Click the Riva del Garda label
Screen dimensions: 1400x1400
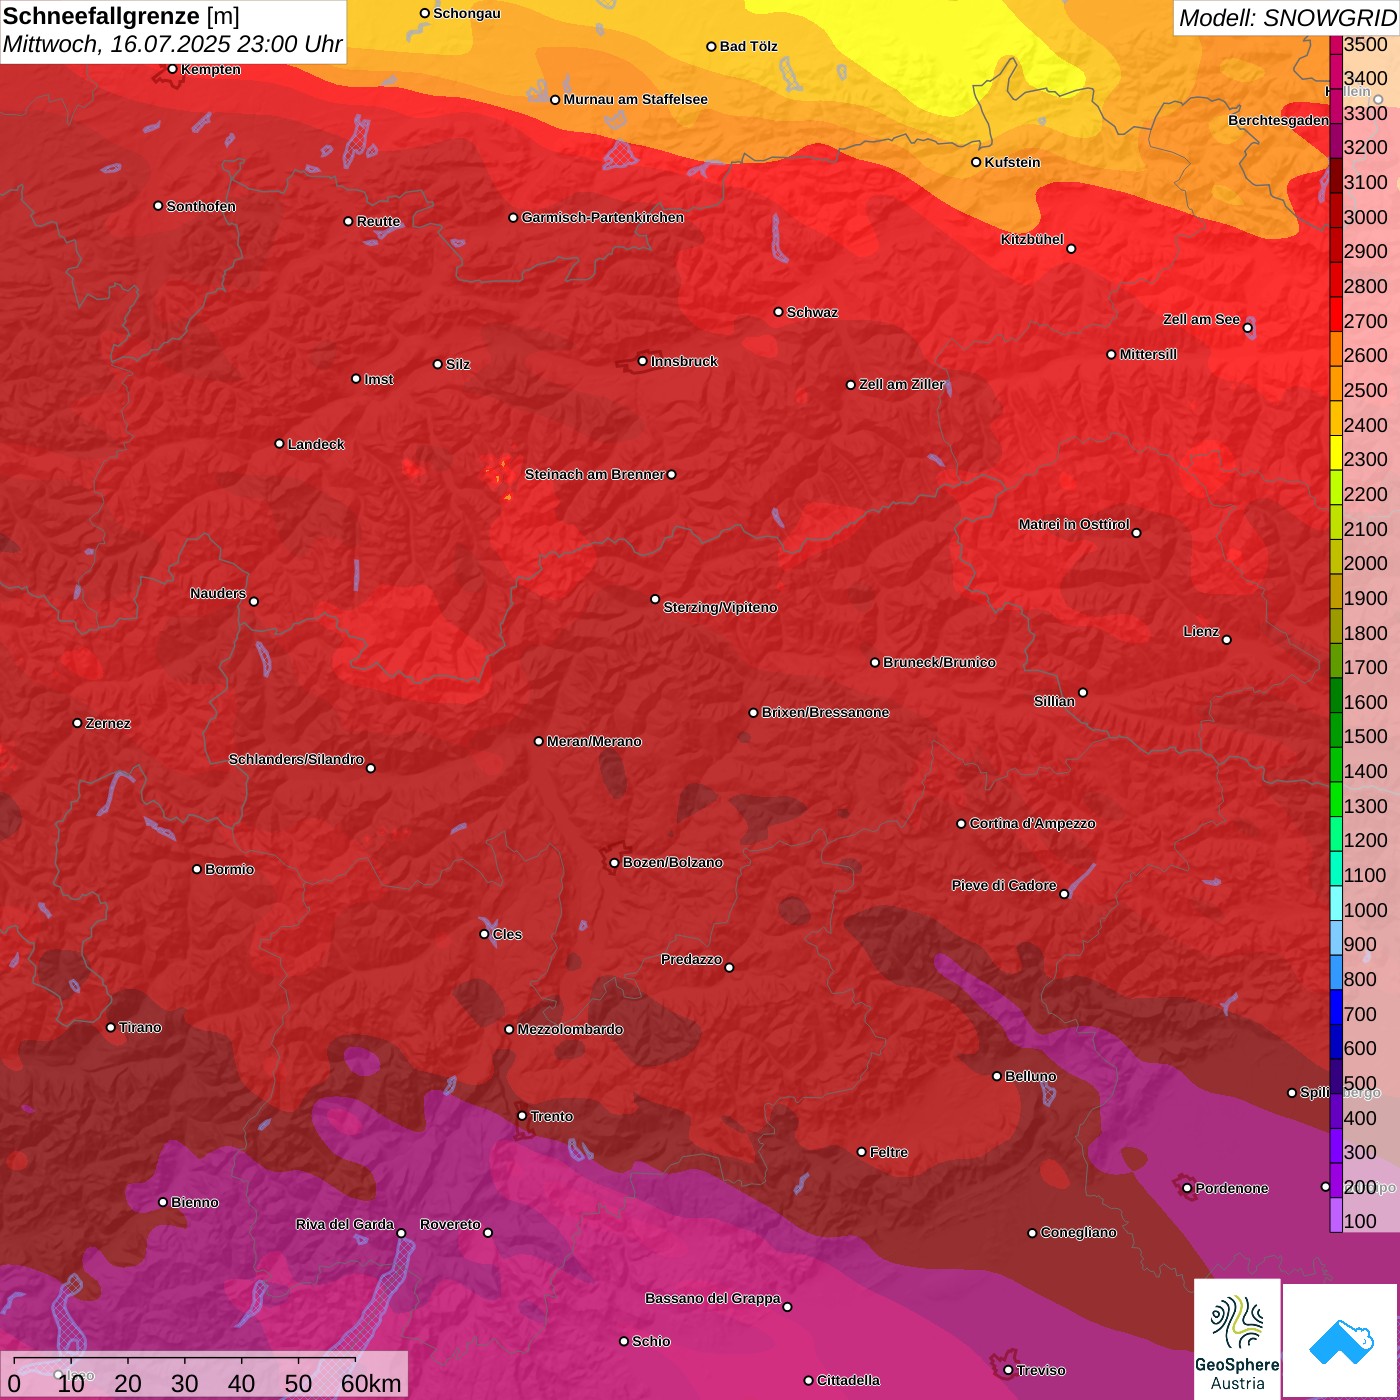[x=345, y=1224]
